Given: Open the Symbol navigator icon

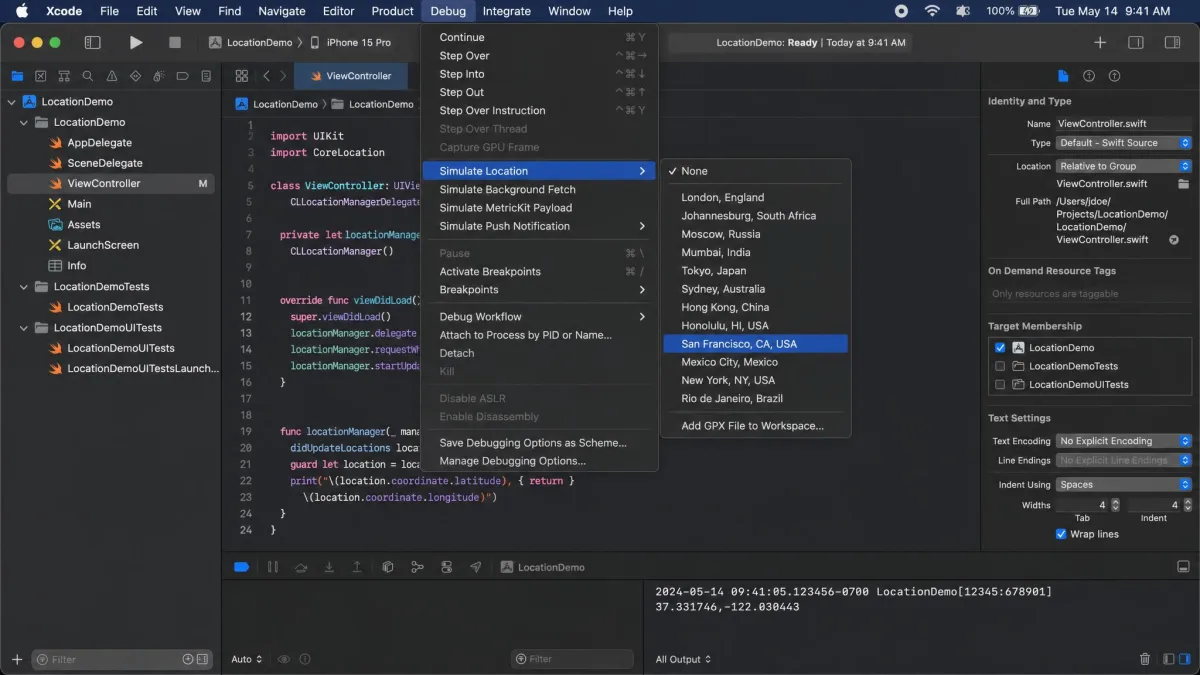Looking at the screenshot, I should pyautogui.click(x=64, y=76).
